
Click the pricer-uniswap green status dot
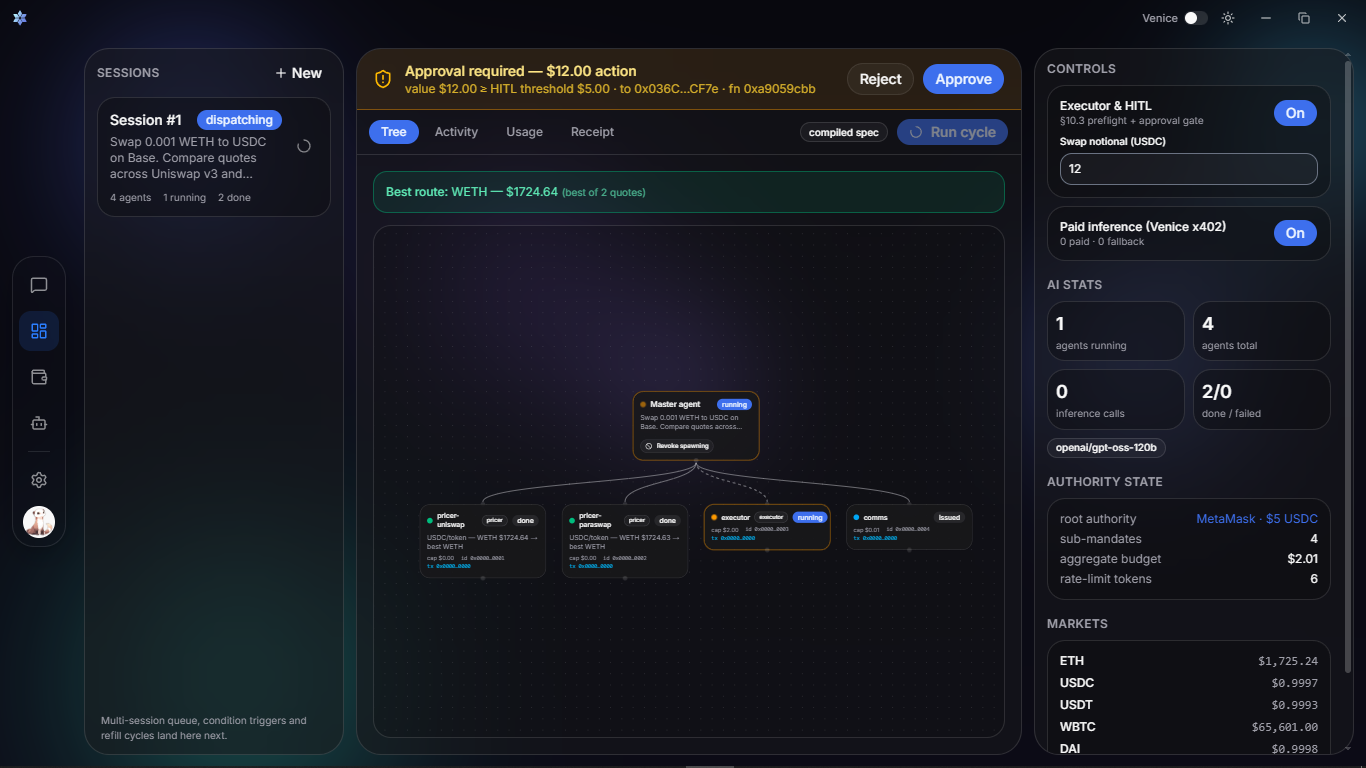(x=430, y=521)
